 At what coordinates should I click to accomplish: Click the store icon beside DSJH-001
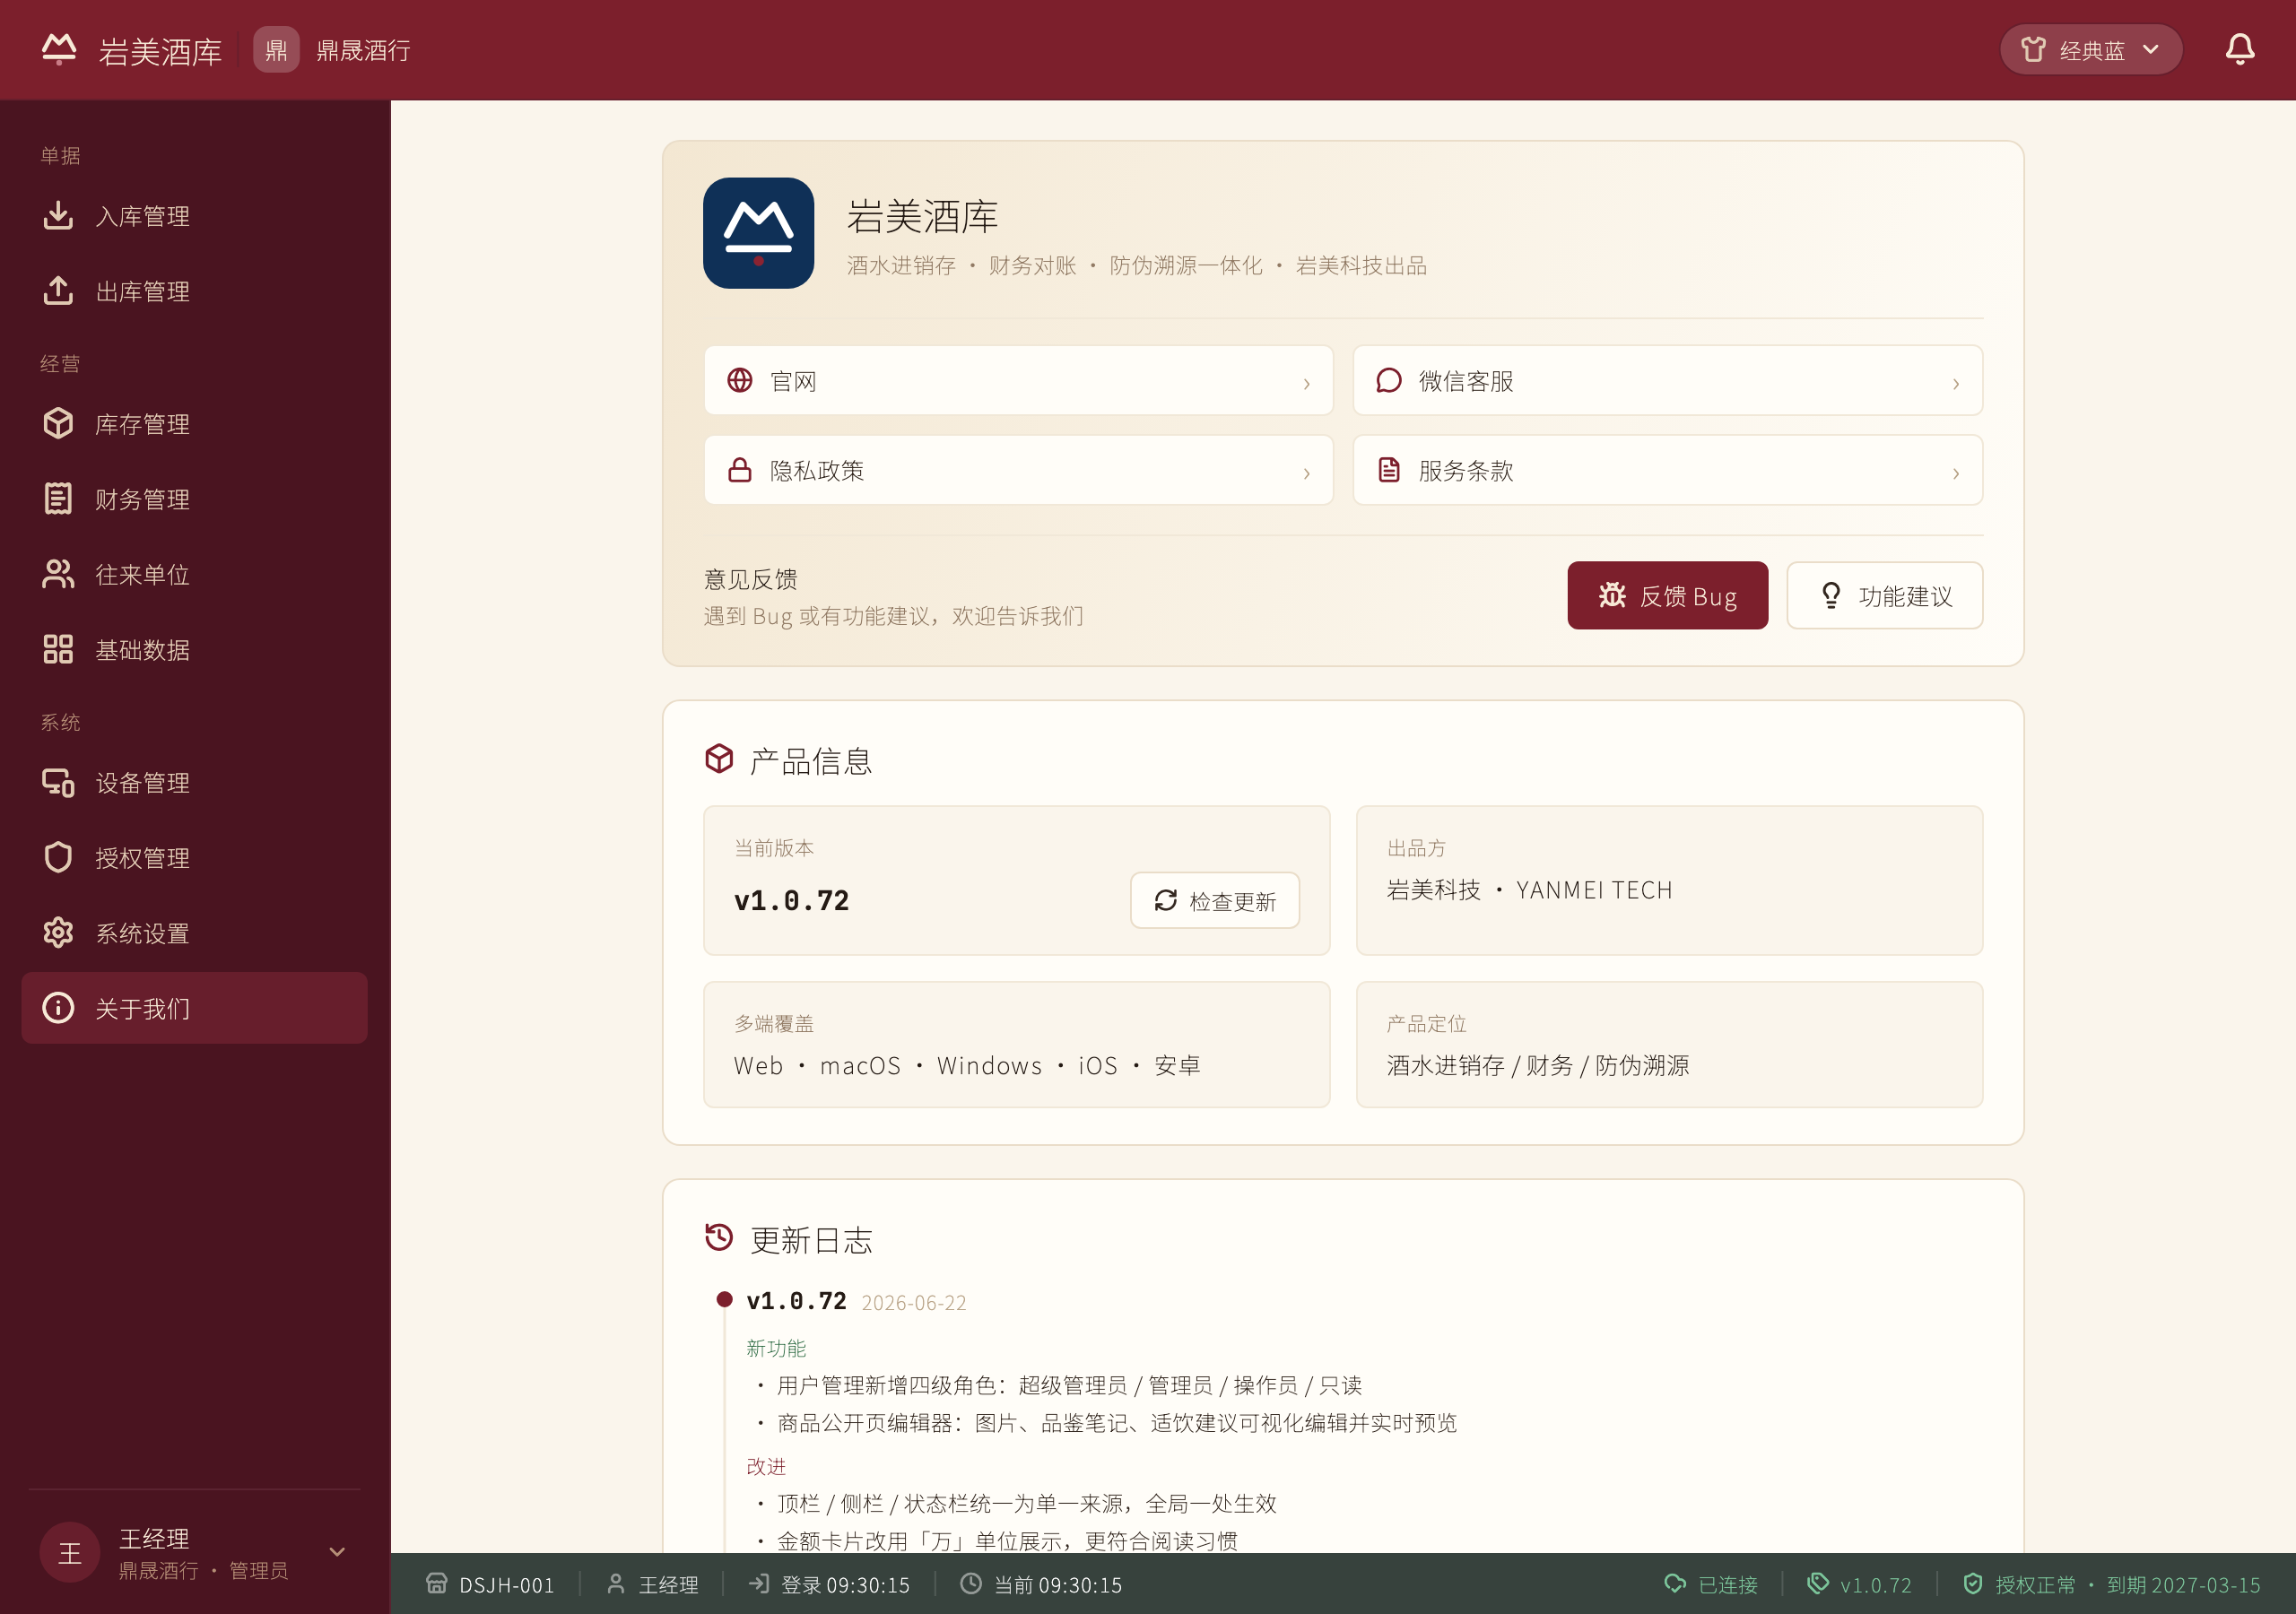436,1583
